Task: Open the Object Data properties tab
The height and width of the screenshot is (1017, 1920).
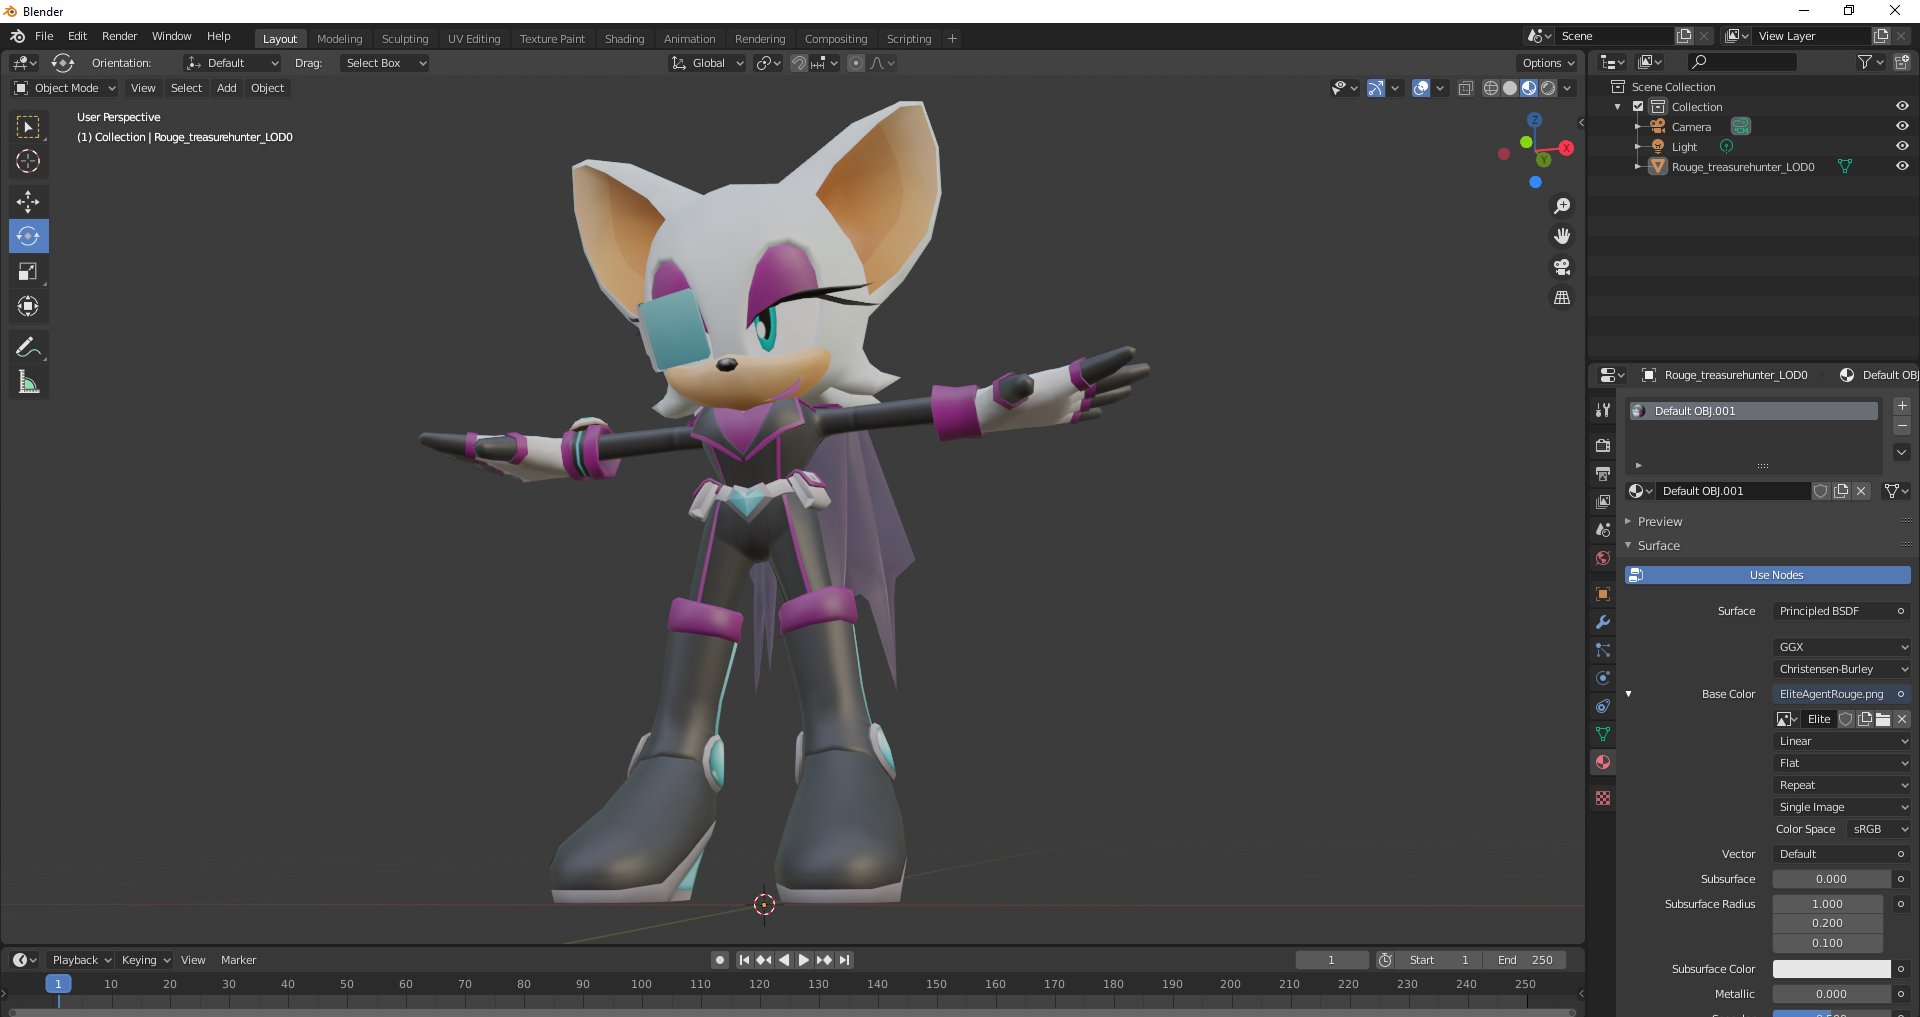Action: point(1603,734)
